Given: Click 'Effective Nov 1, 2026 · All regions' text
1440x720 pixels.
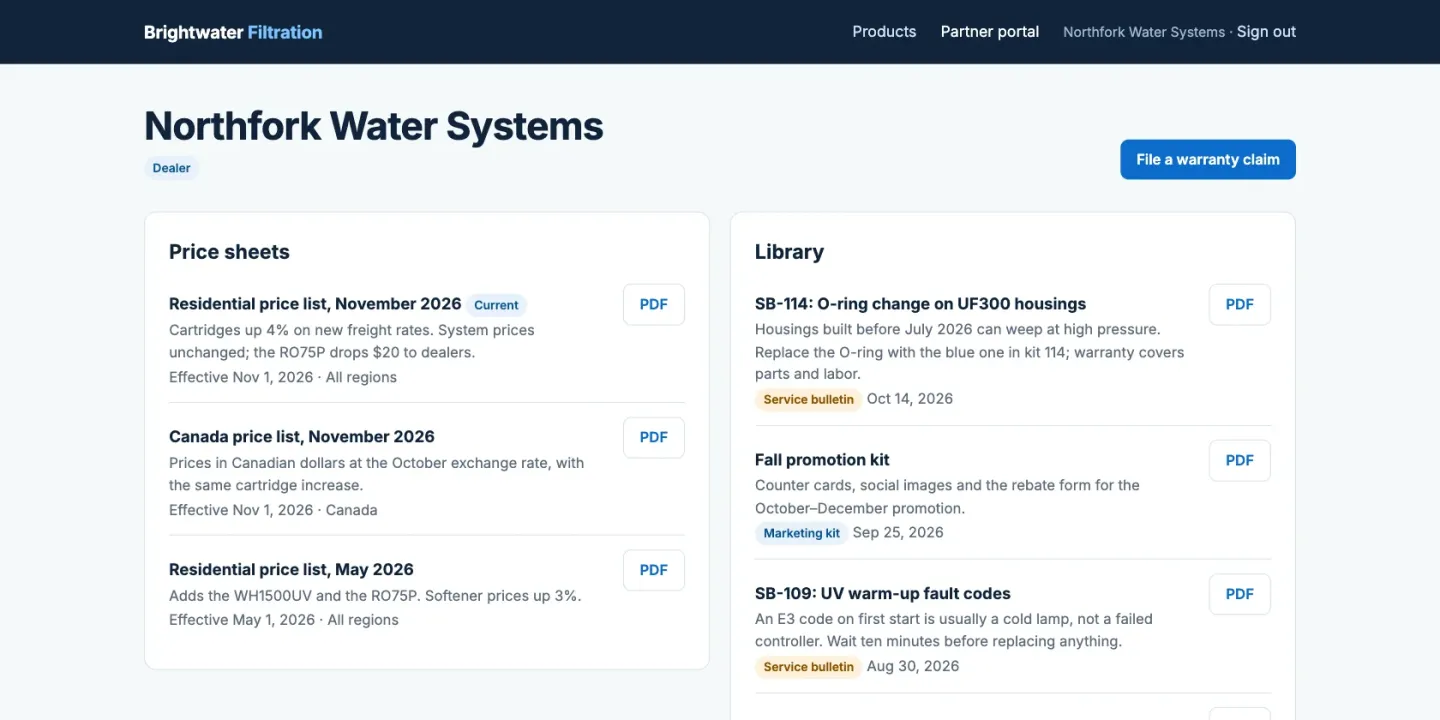Looking at the screenshot, I should 283,377.
